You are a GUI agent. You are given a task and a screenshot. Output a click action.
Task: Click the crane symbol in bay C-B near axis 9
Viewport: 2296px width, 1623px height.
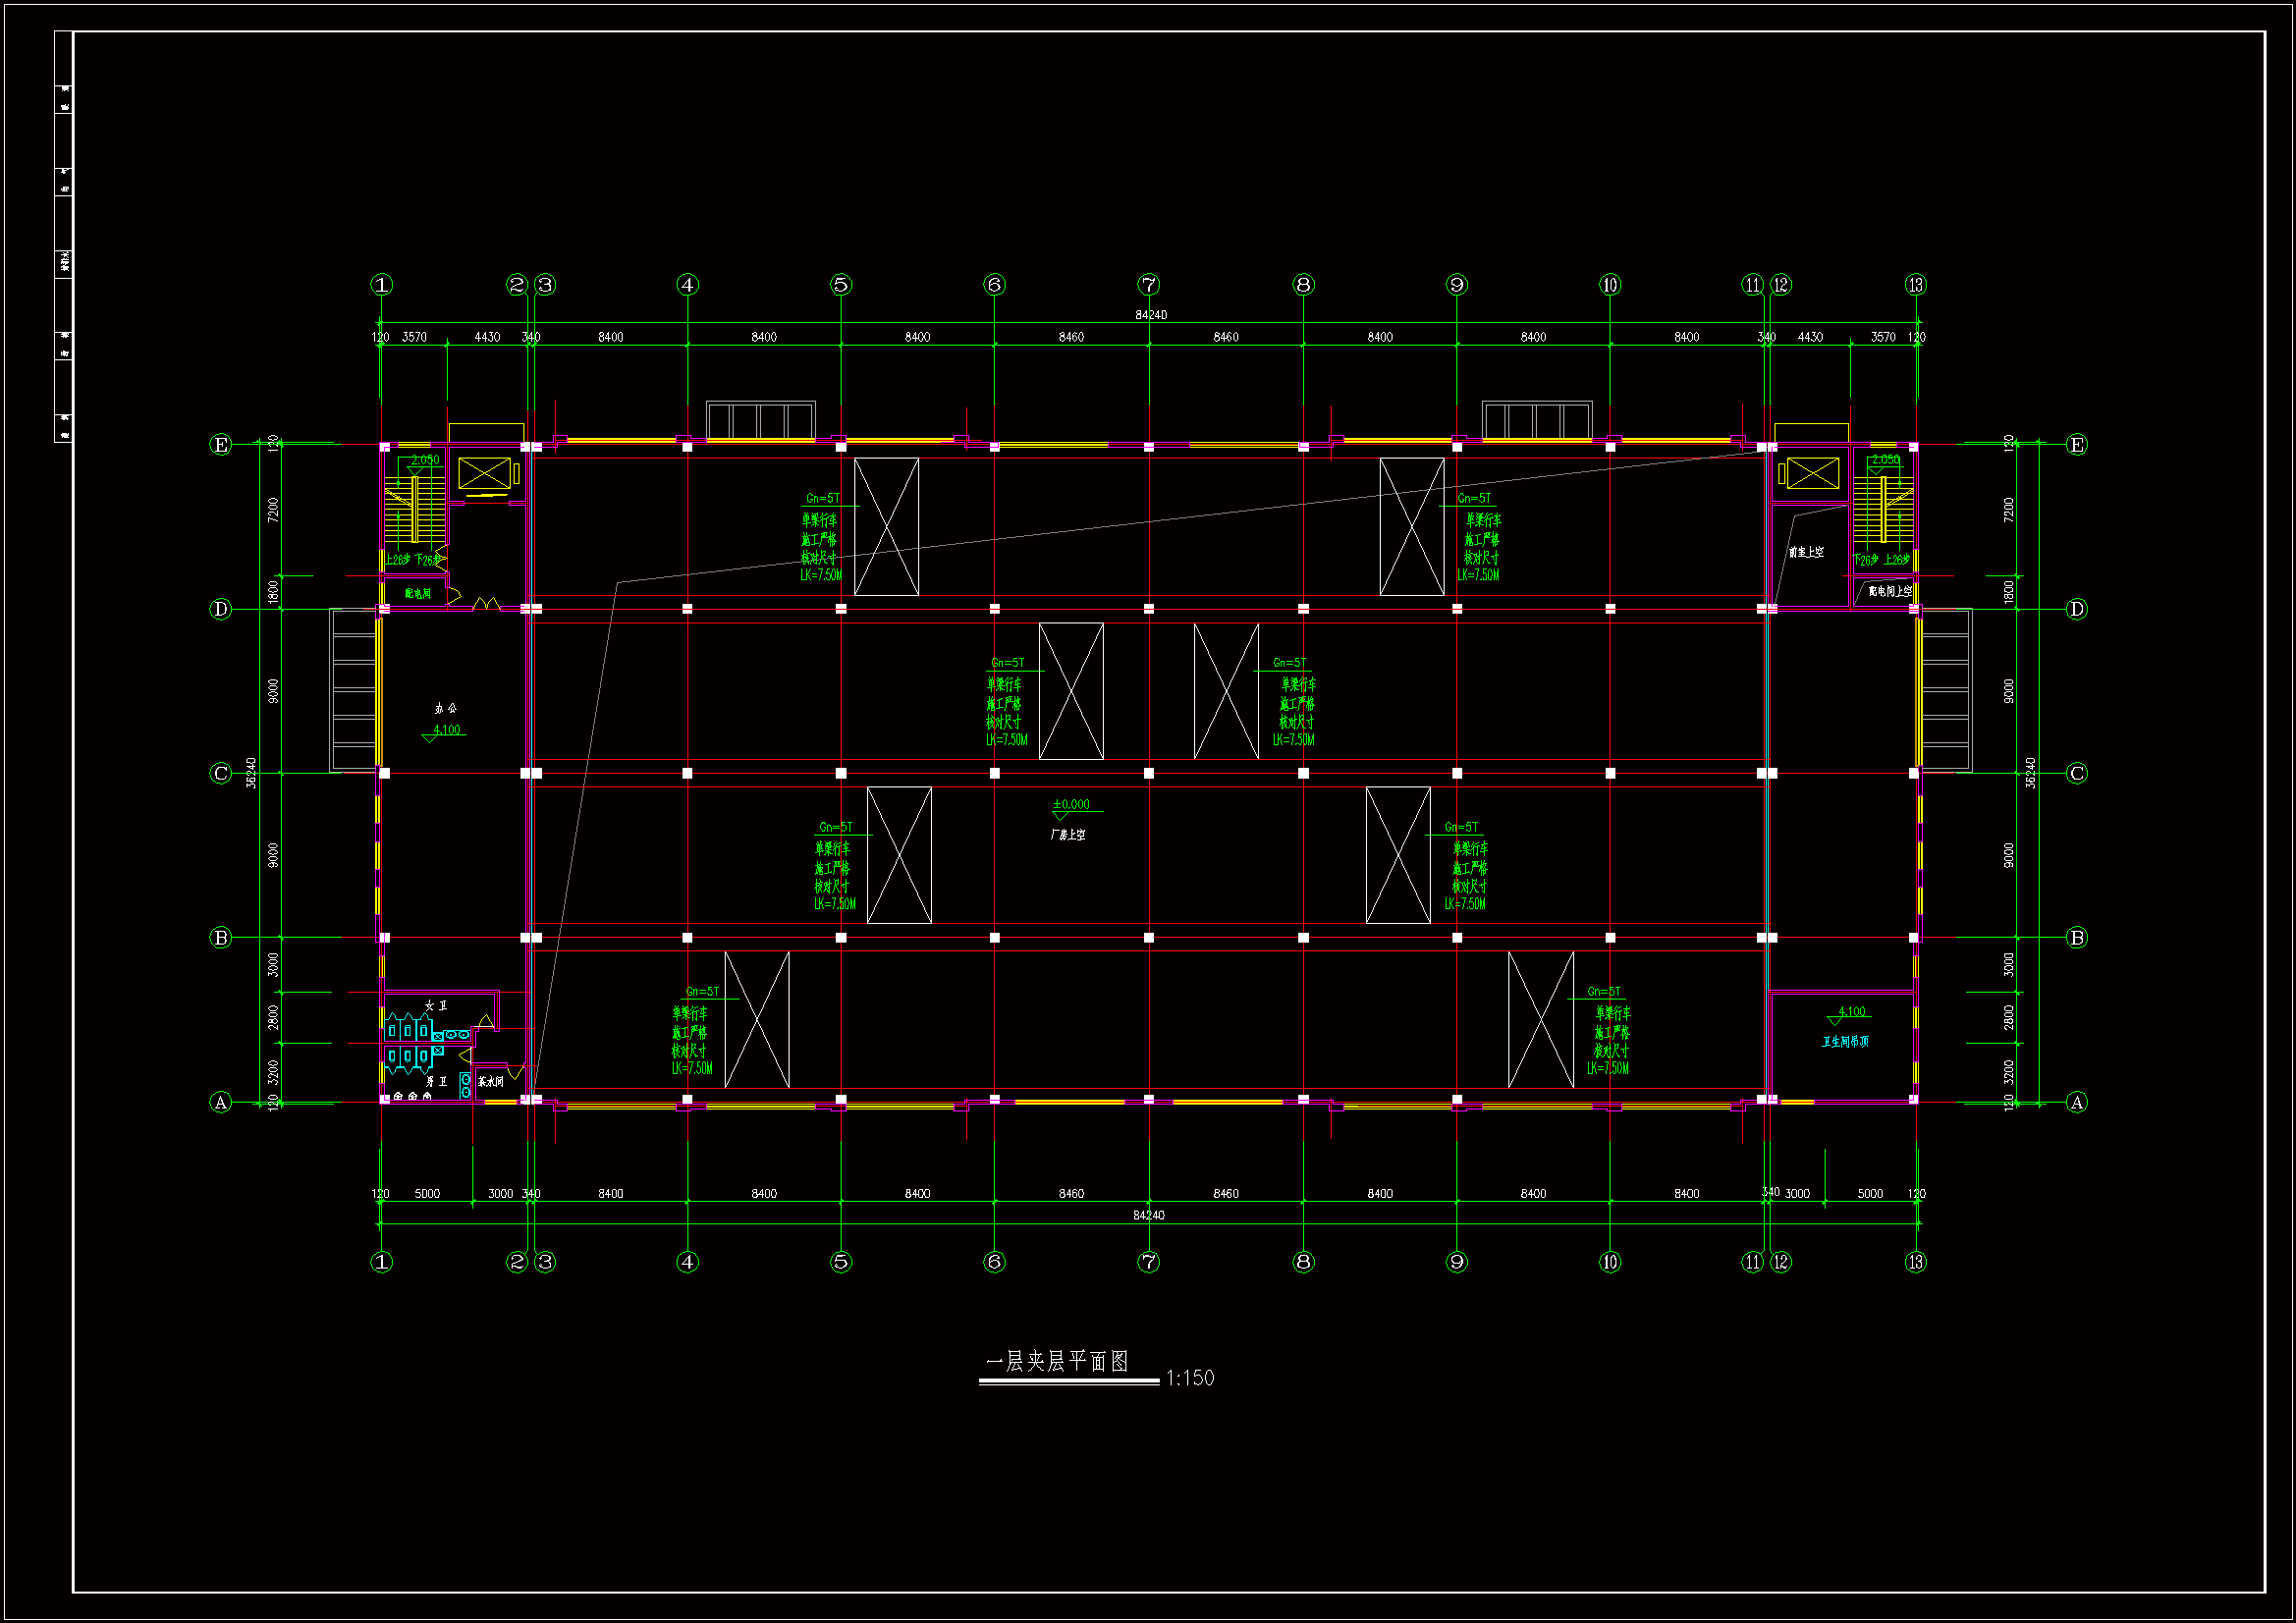pyautogui.click(x=1398, y=855)
